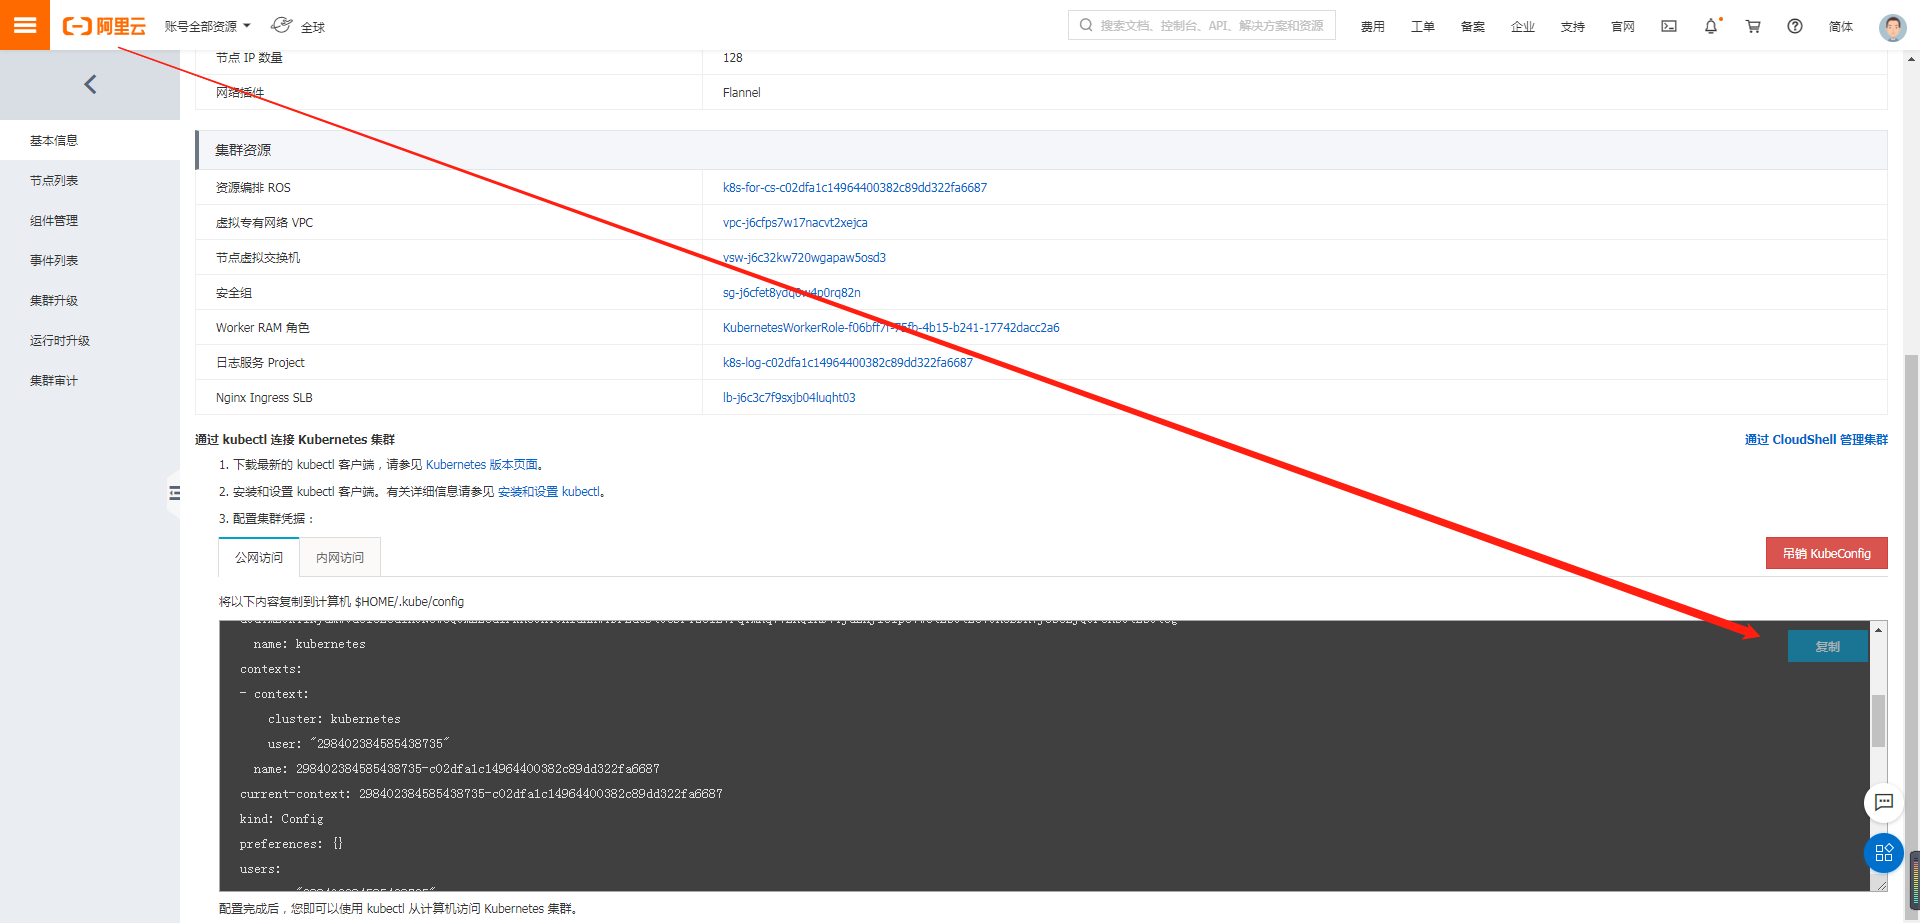Open the 企业 top menu
The width and height of the screenshot is (1920, 923).
[1522, 26]
